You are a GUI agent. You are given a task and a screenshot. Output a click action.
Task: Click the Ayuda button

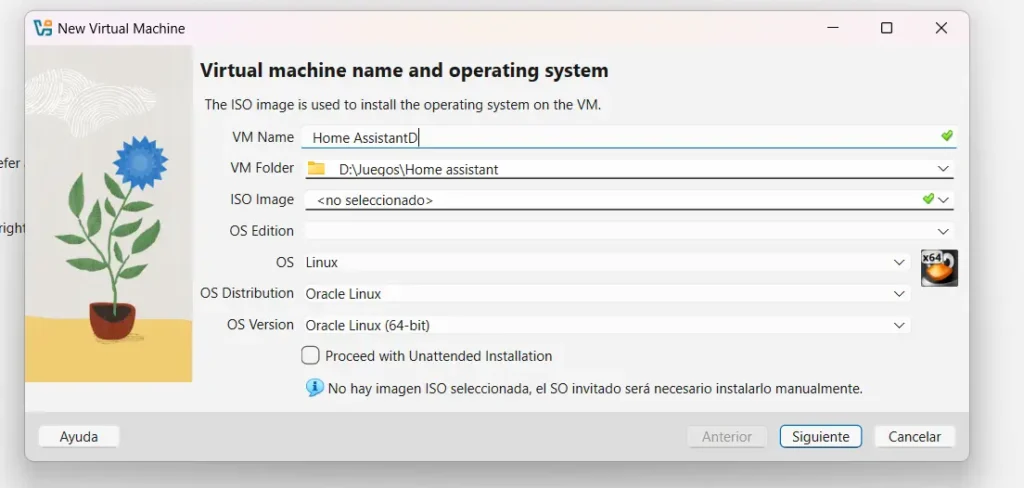pos(79,436)
